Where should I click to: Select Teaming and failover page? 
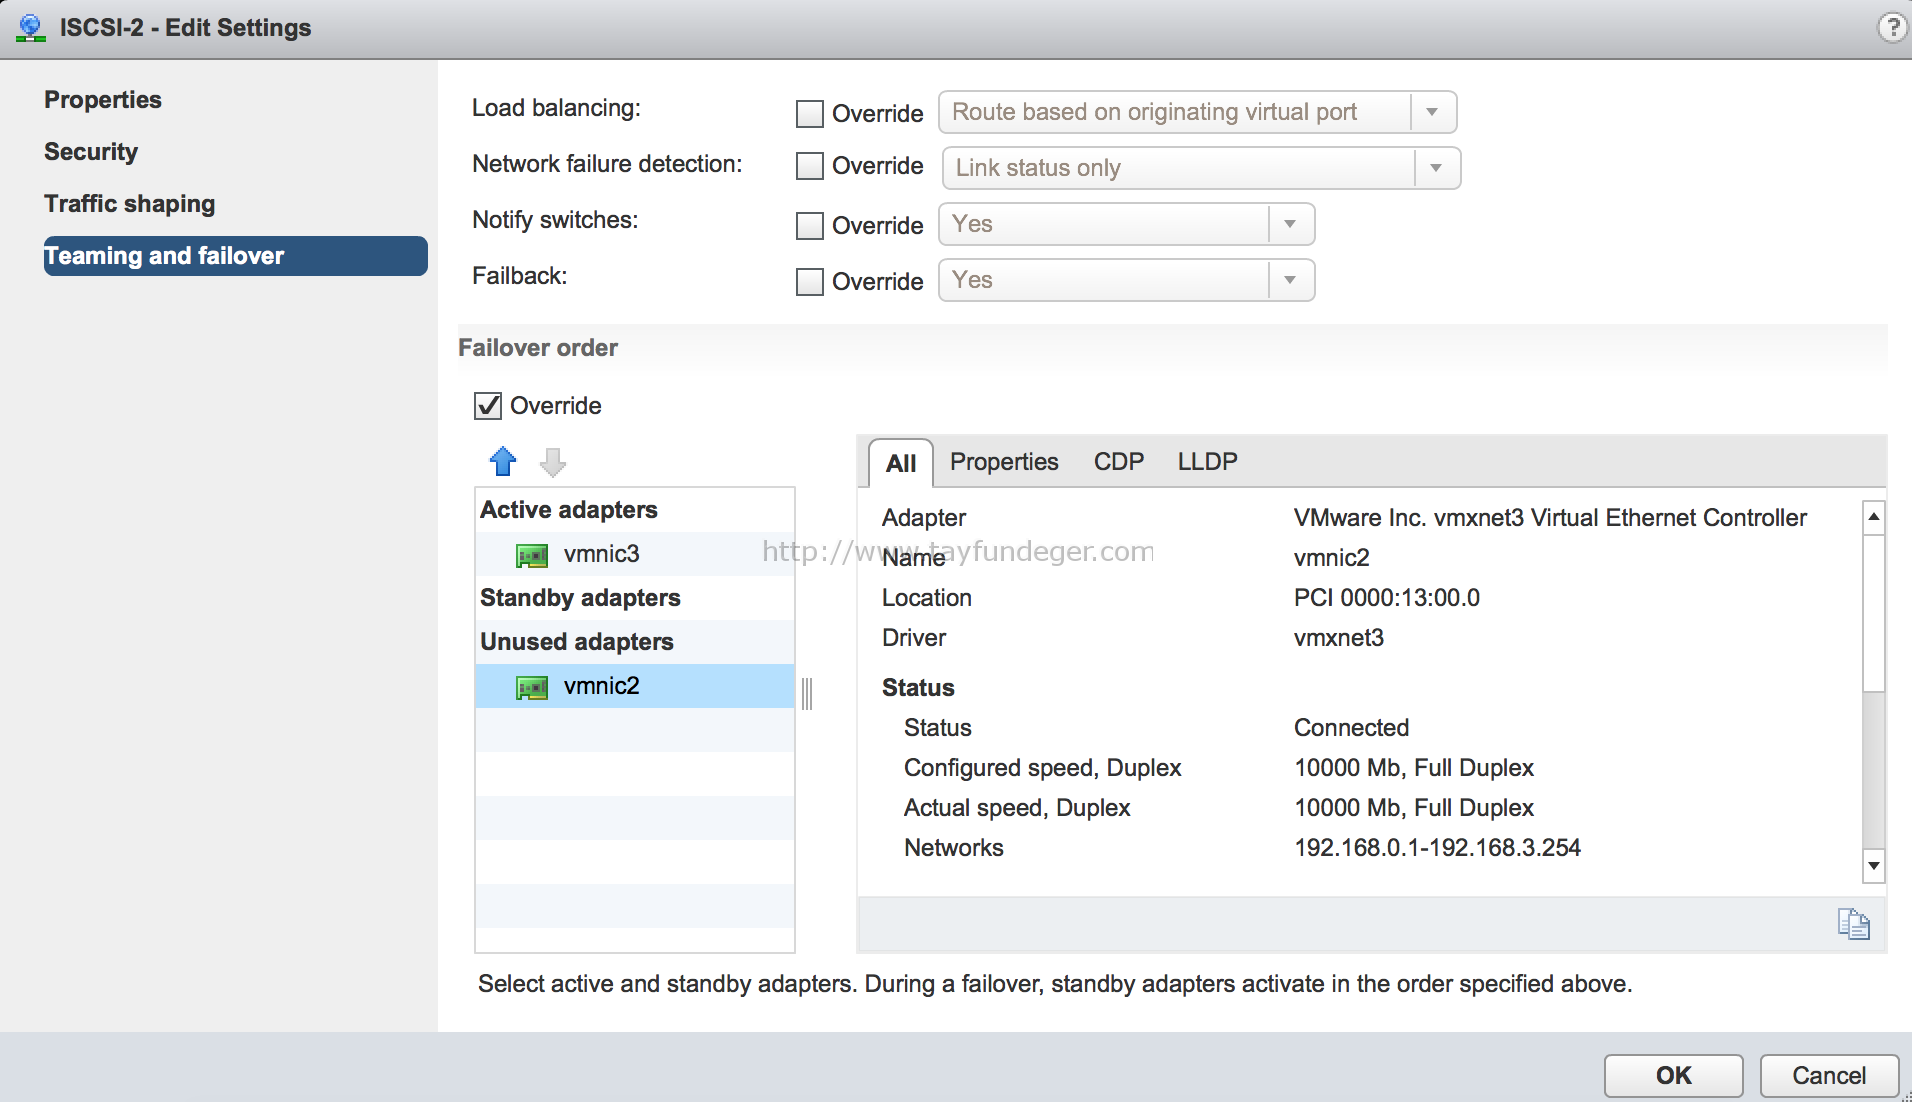click(236, 256)
